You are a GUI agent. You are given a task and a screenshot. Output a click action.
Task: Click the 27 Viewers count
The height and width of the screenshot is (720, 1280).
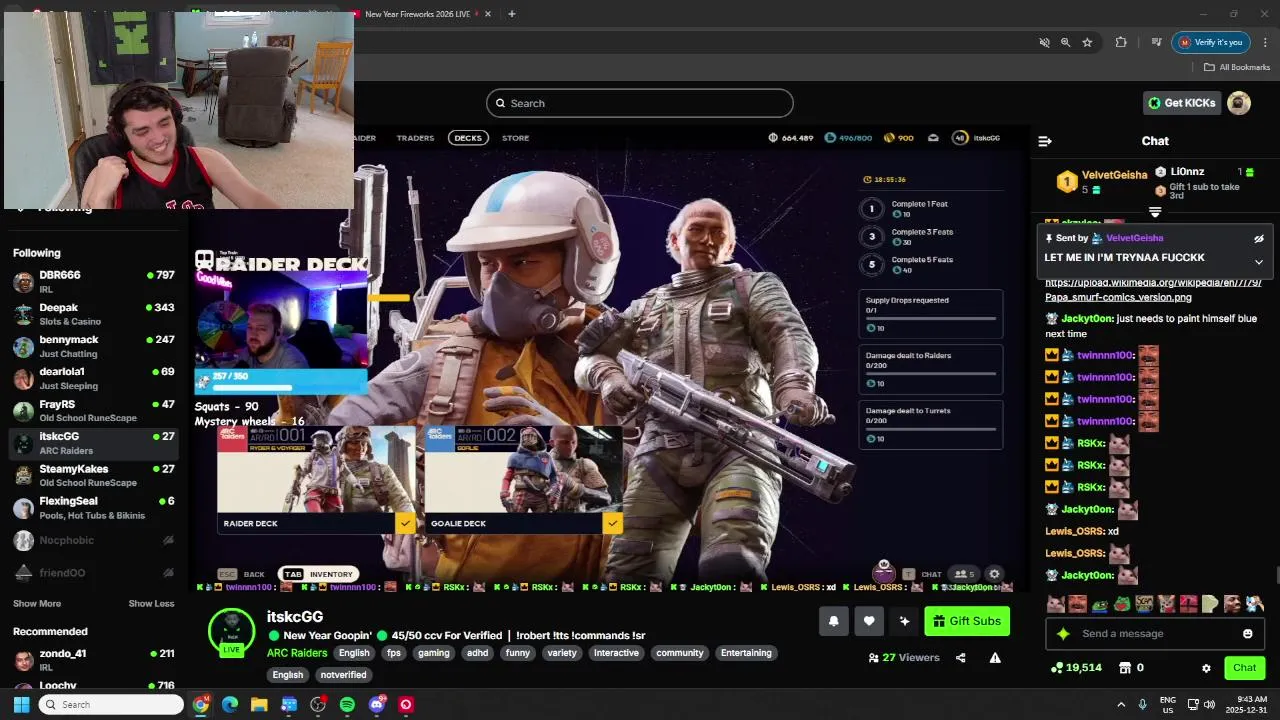[x=905, y=657]
